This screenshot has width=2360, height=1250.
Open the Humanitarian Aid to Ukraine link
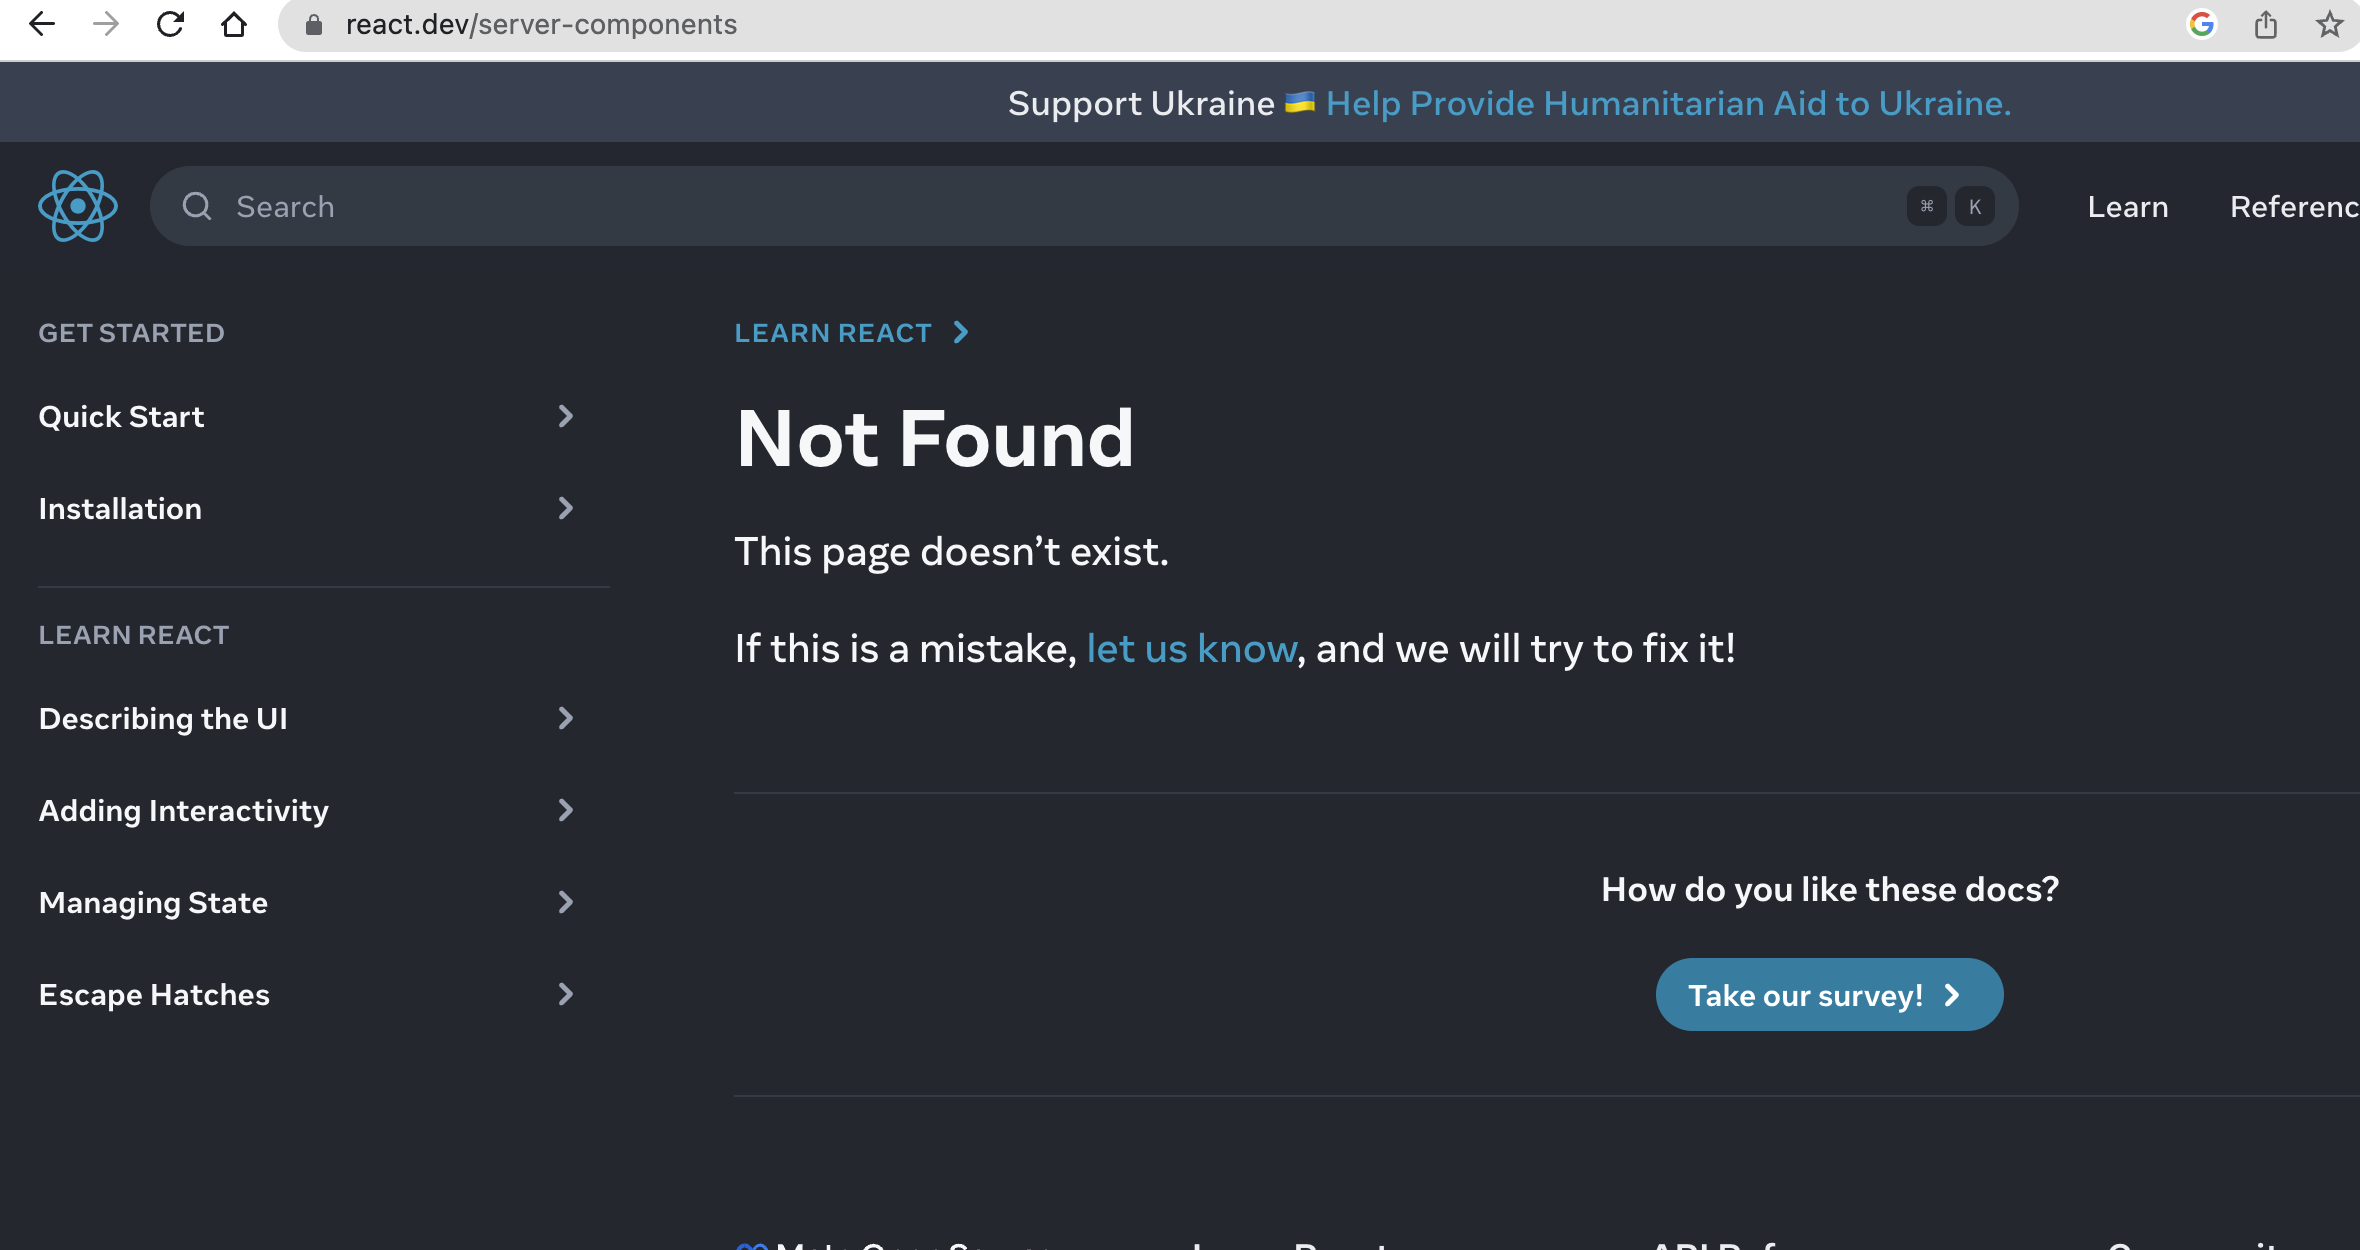[x=1668, y=103]
